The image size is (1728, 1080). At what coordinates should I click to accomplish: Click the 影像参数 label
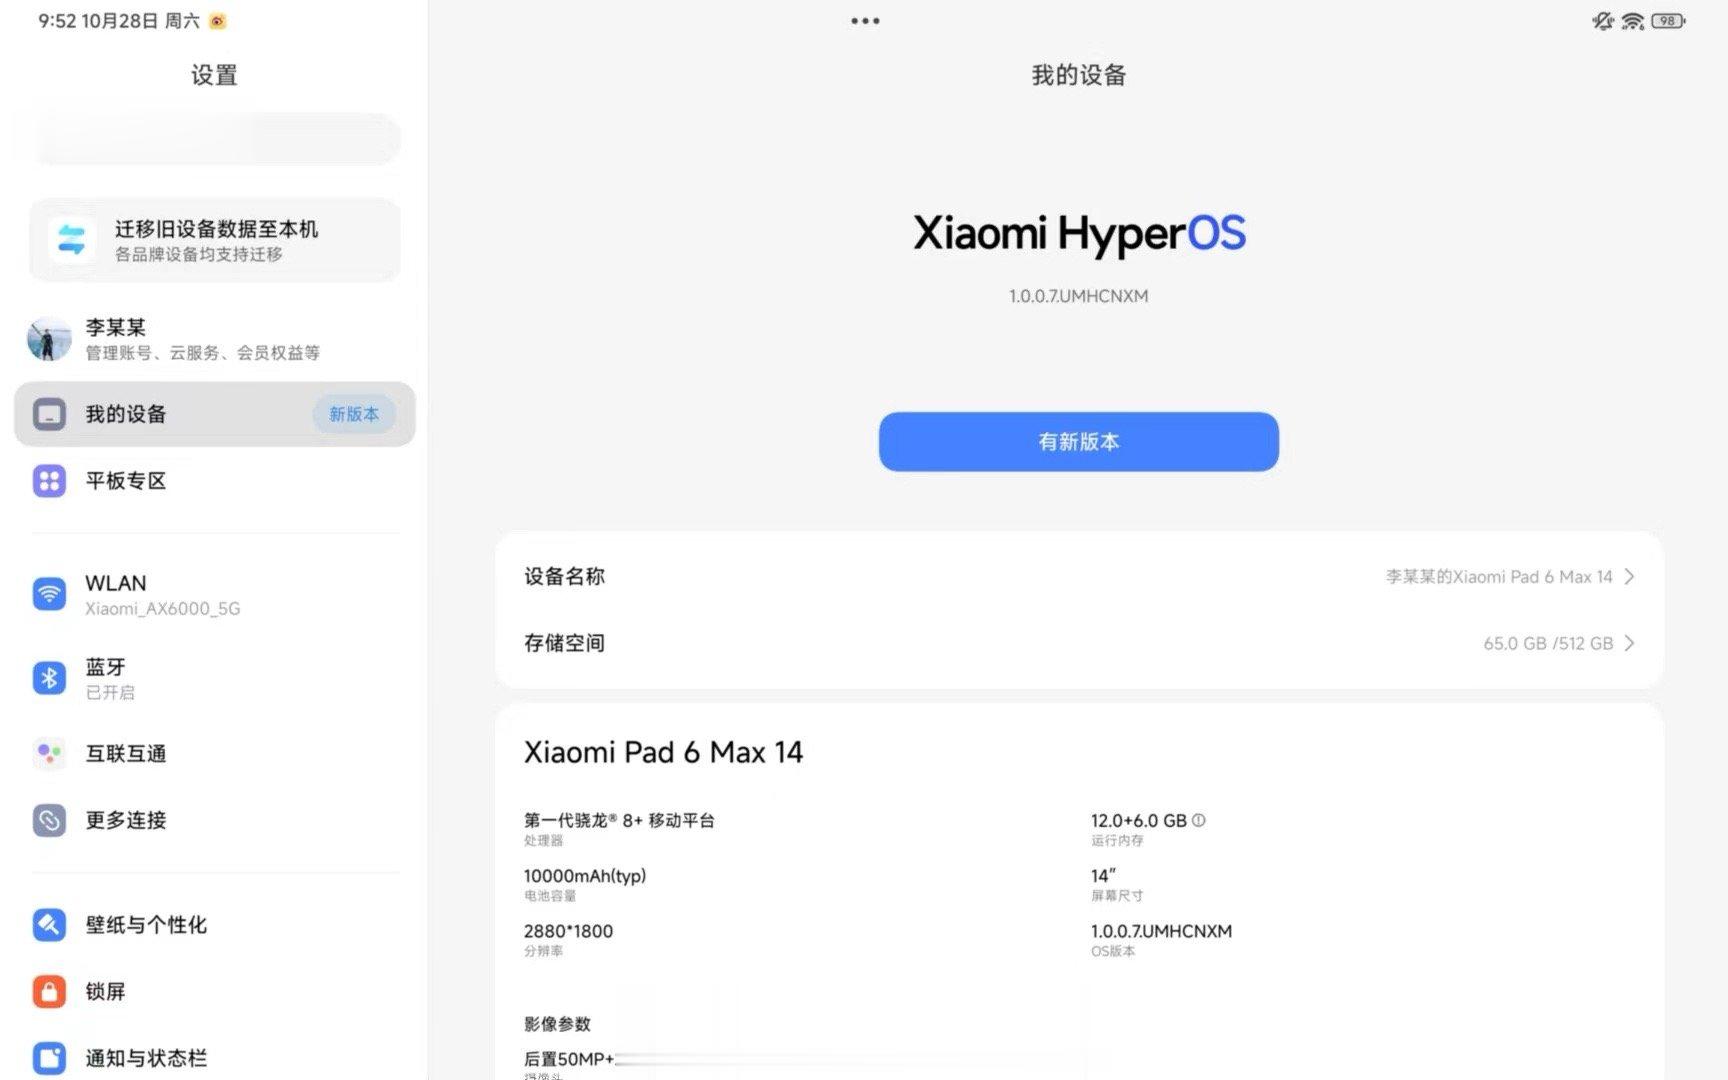tap(557, 1024)
